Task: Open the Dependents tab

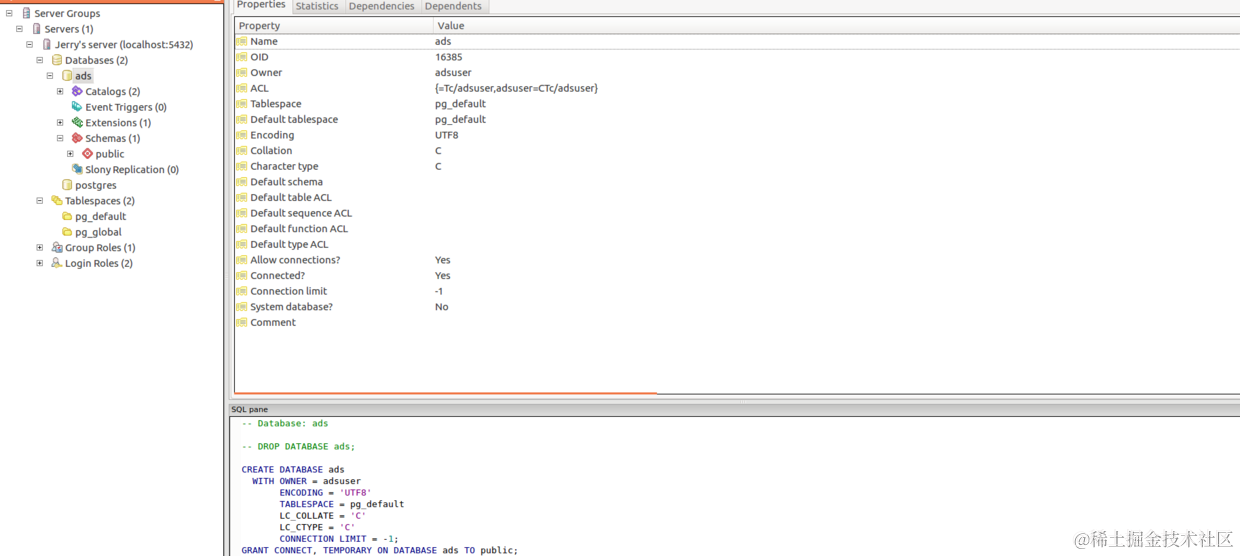Action: [x=453, y=6]
